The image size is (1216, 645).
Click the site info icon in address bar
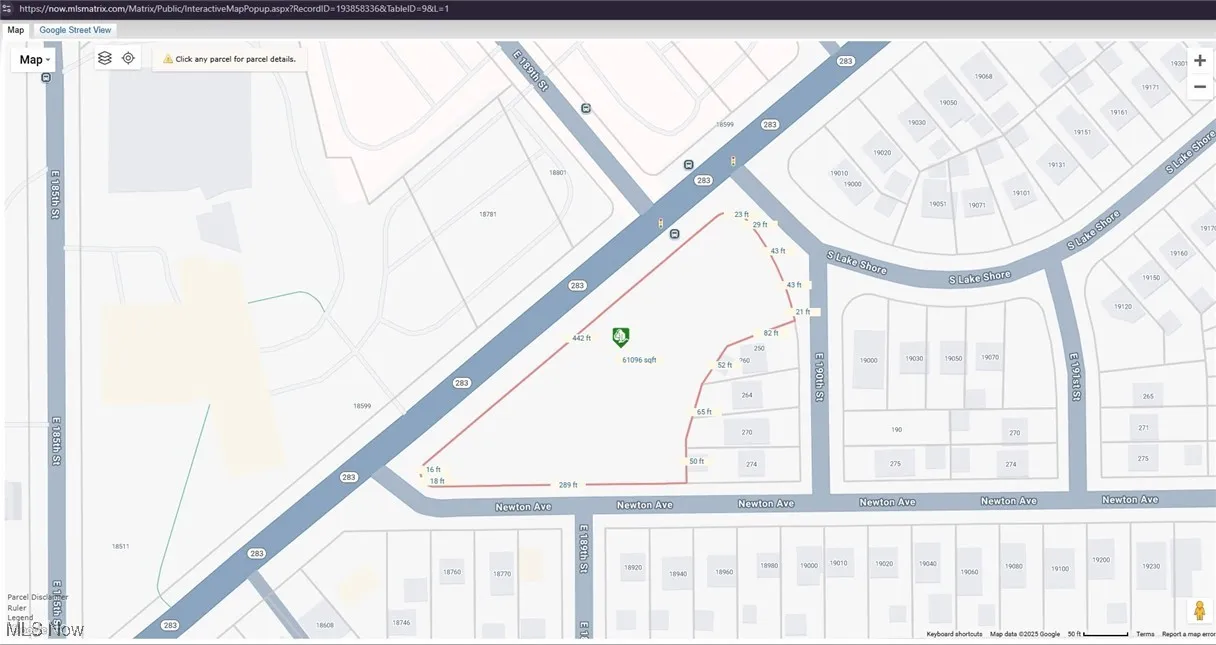coord(9,8)
